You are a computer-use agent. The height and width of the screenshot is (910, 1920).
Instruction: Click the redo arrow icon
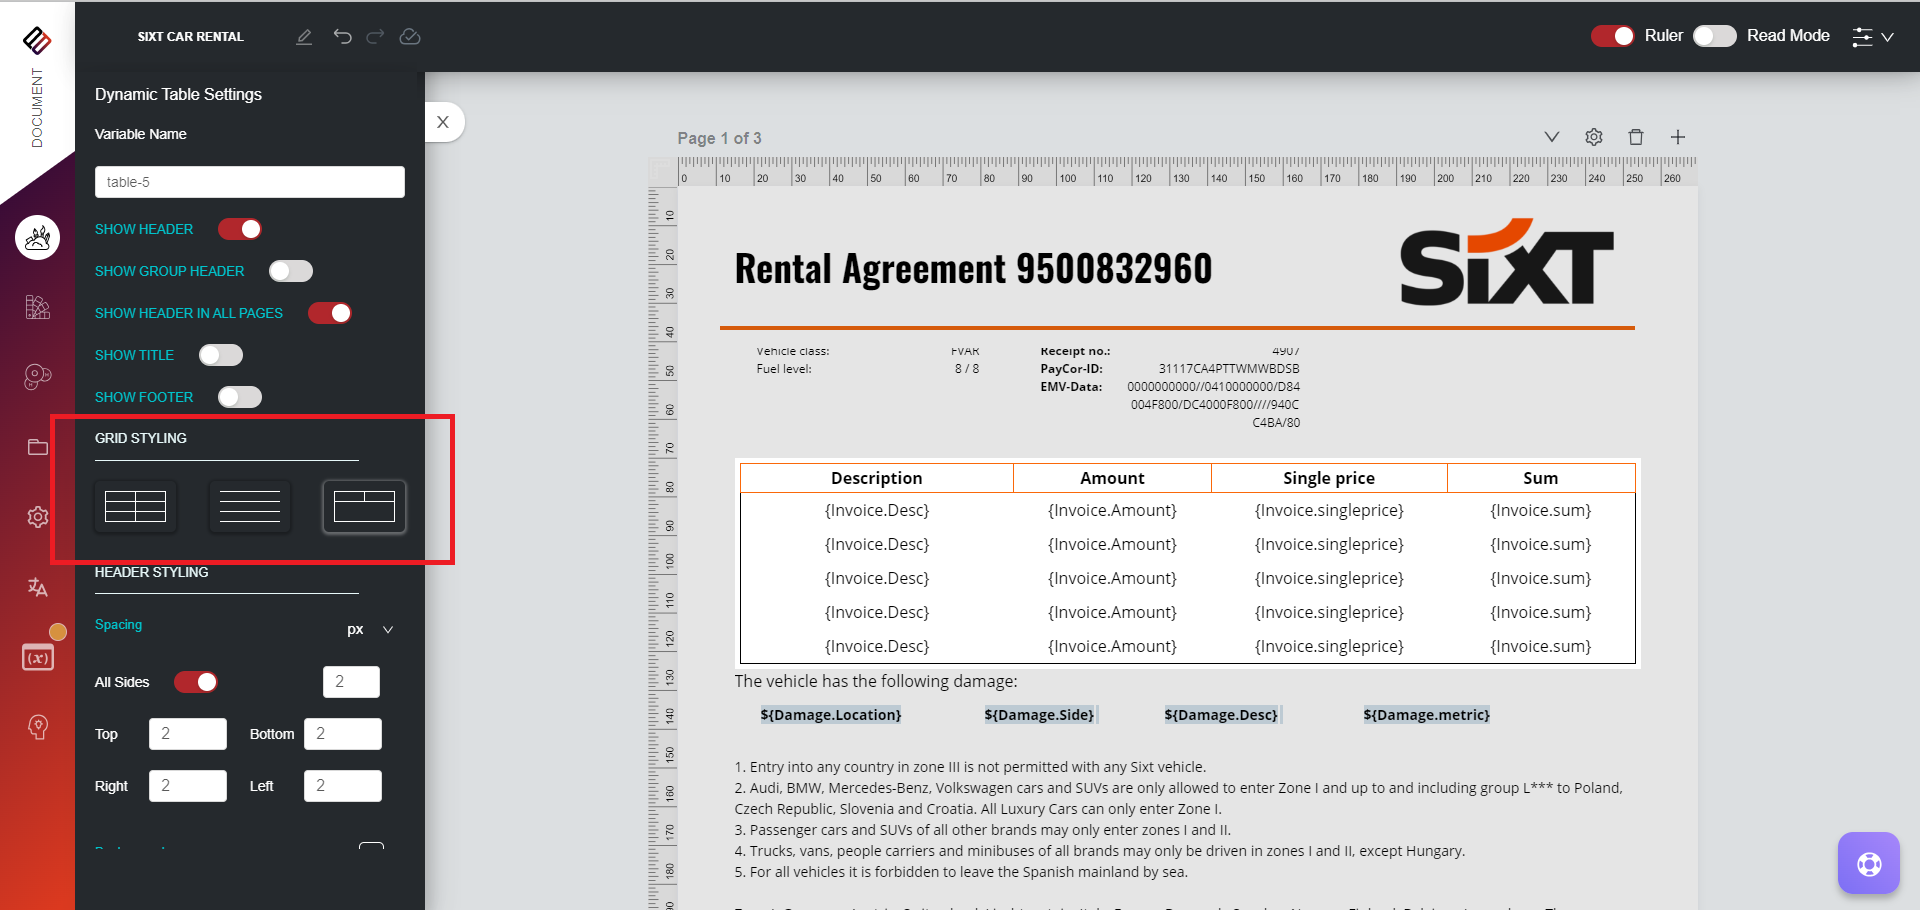(x=375, y=37)
